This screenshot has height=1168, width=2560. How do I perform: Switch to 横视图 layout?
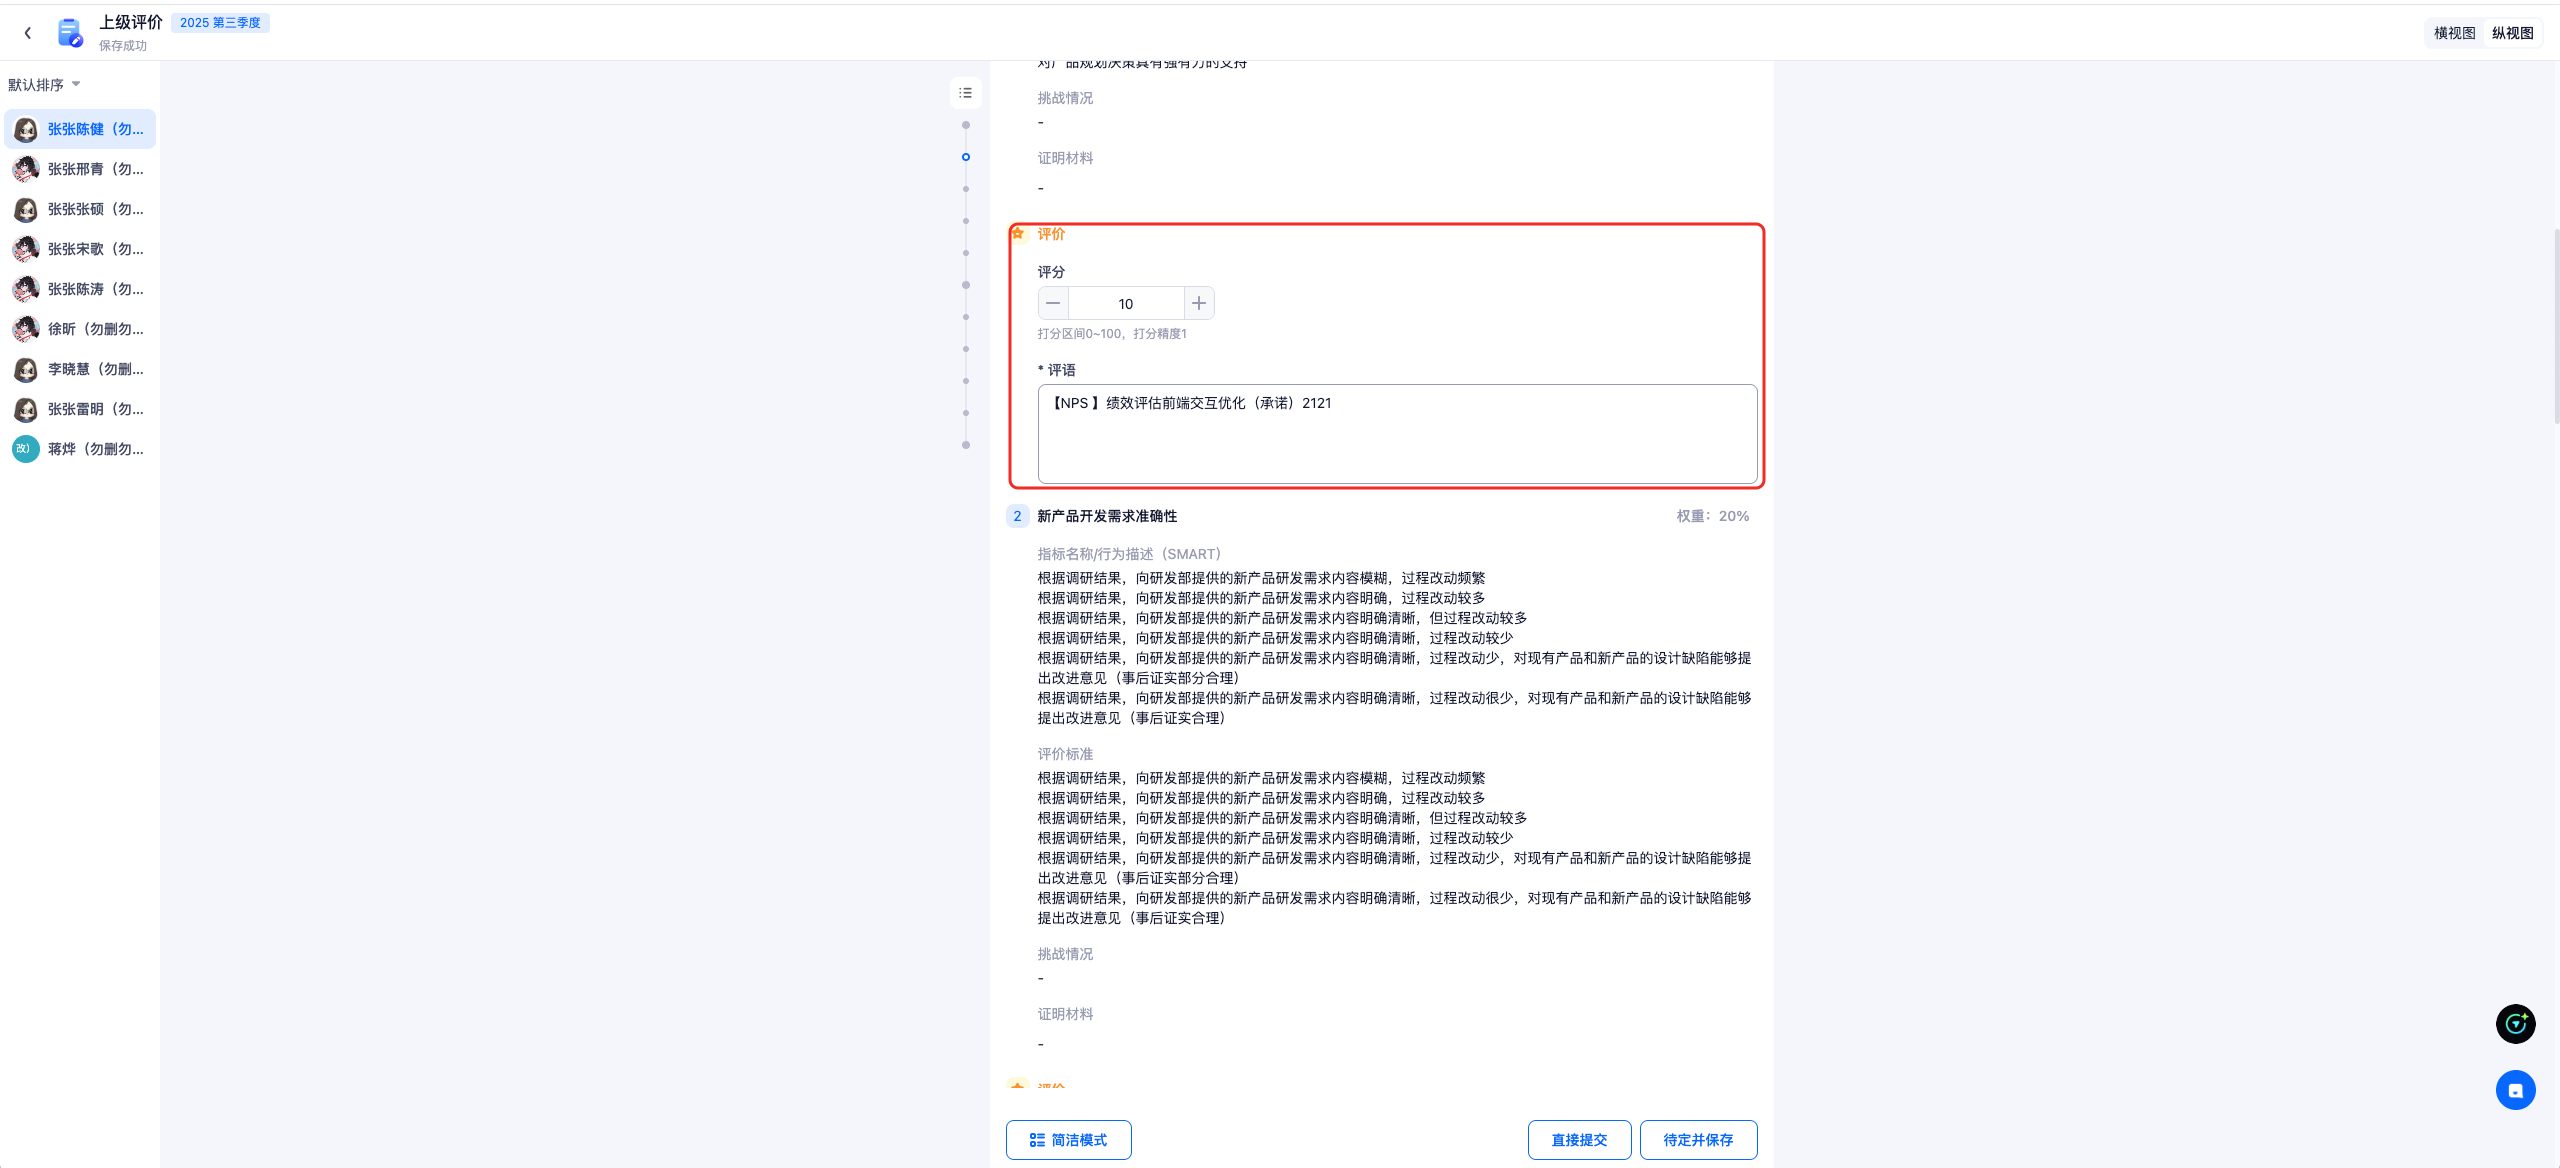point(2454,33)
